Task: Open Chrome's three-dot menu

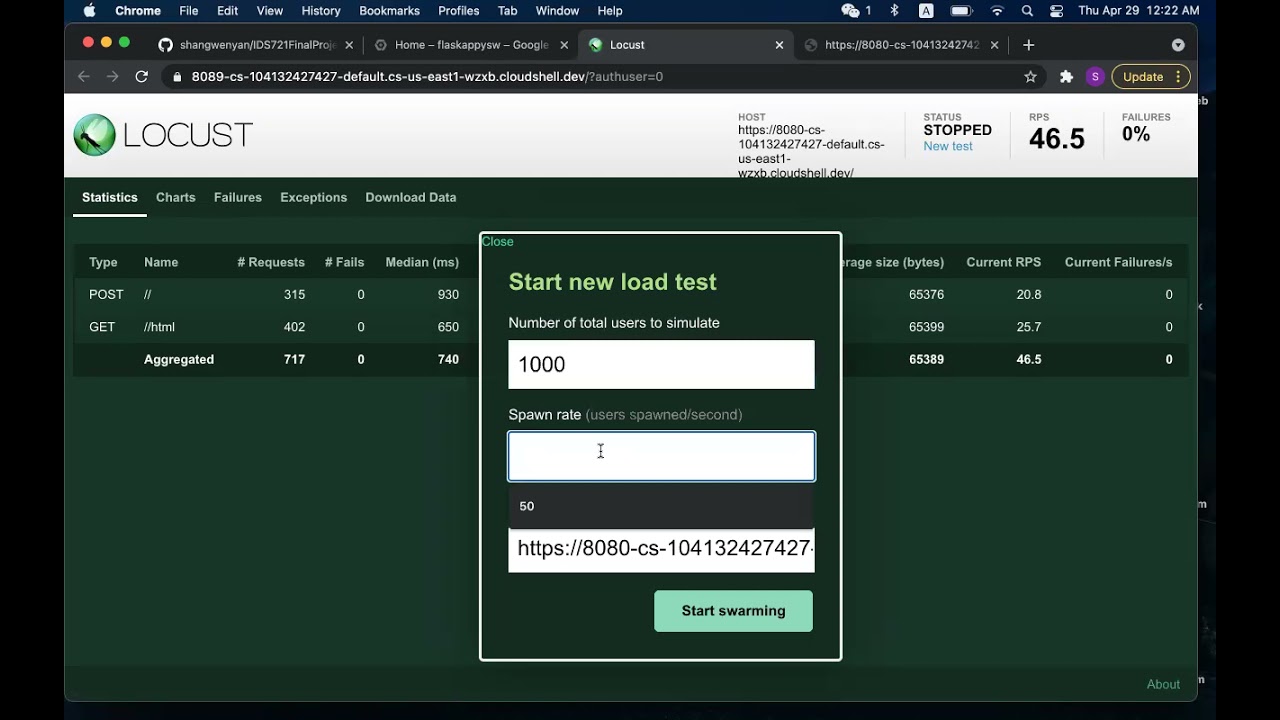Action: coord(1179,77)
